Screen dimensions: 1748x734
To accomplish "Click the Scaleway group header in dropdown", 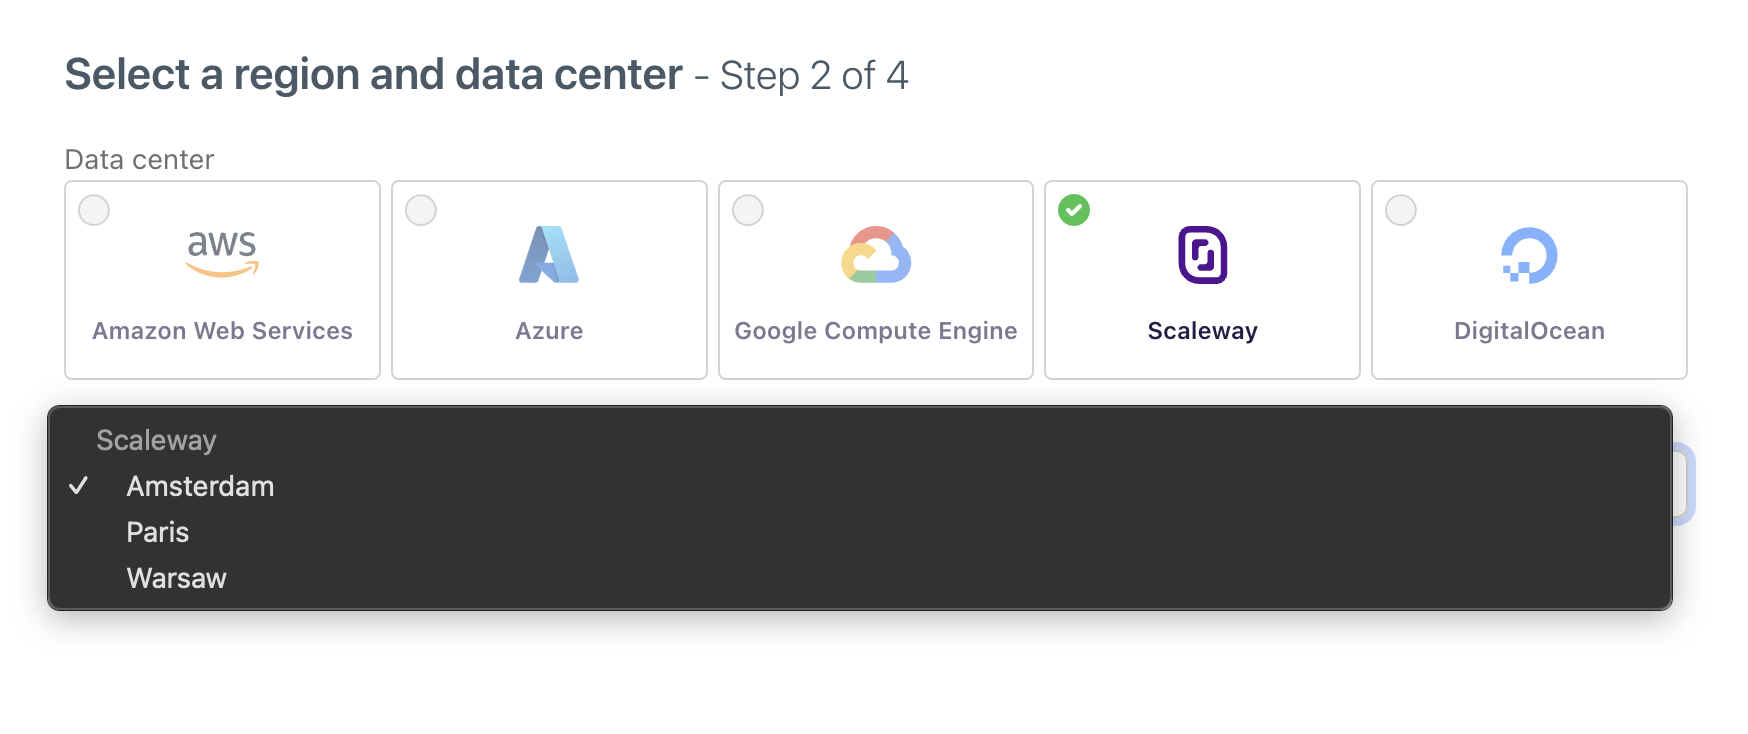I will pos(156,440).
